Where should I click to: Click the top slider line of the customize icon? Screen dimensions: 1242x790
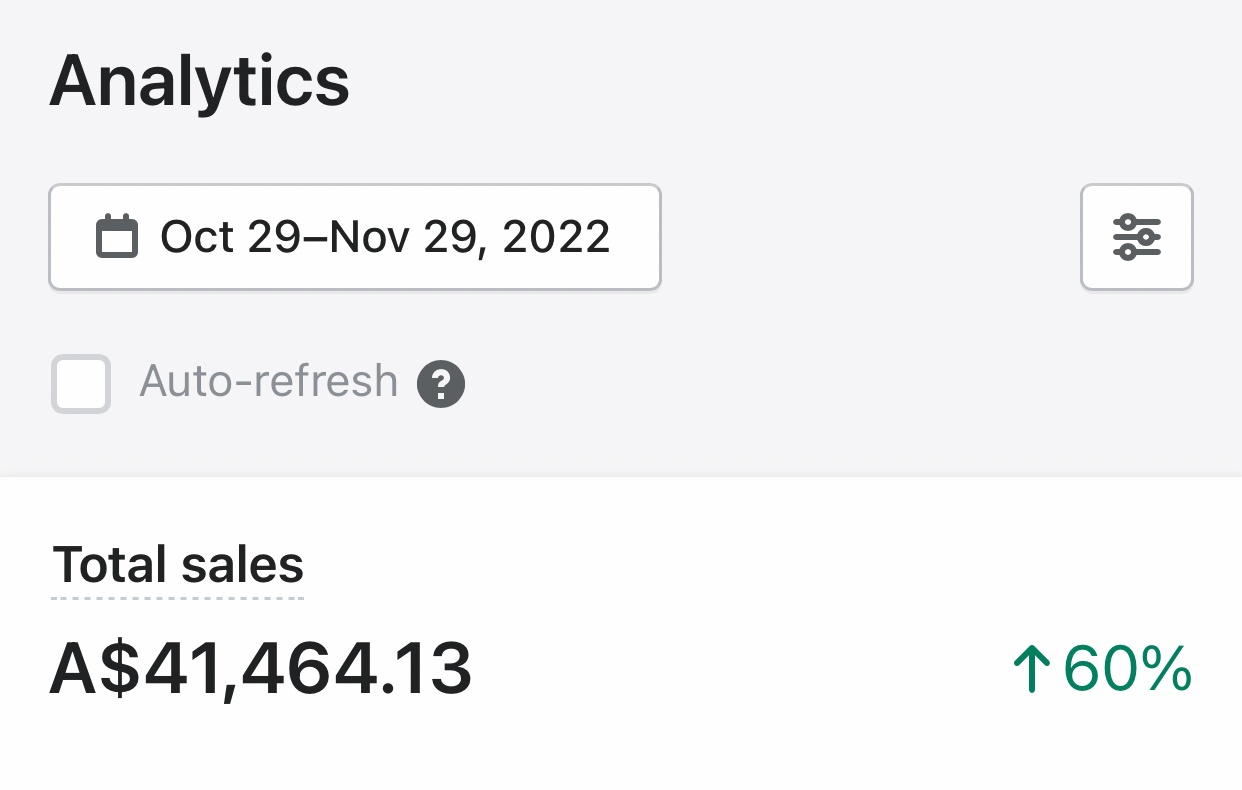coord(1137,222)
